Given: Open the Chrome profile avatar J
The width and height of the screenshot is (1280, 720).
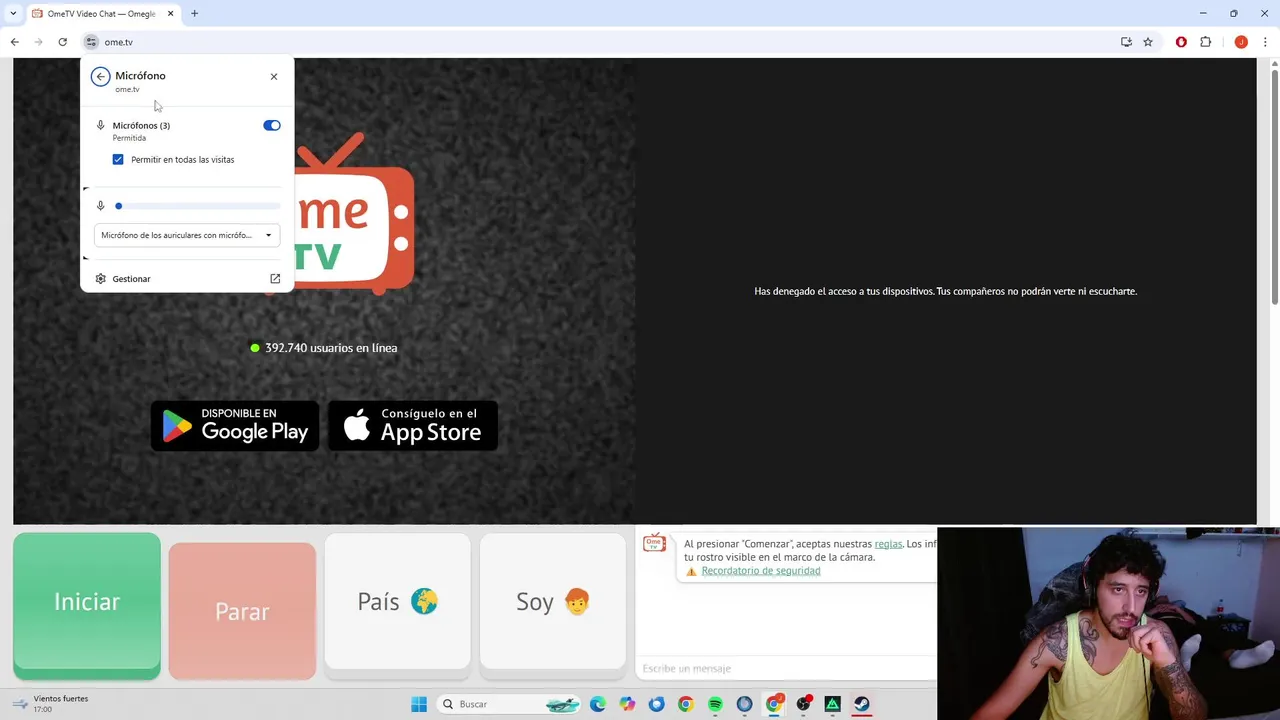Looking at the screenshot, I should tap(1241, 42).
